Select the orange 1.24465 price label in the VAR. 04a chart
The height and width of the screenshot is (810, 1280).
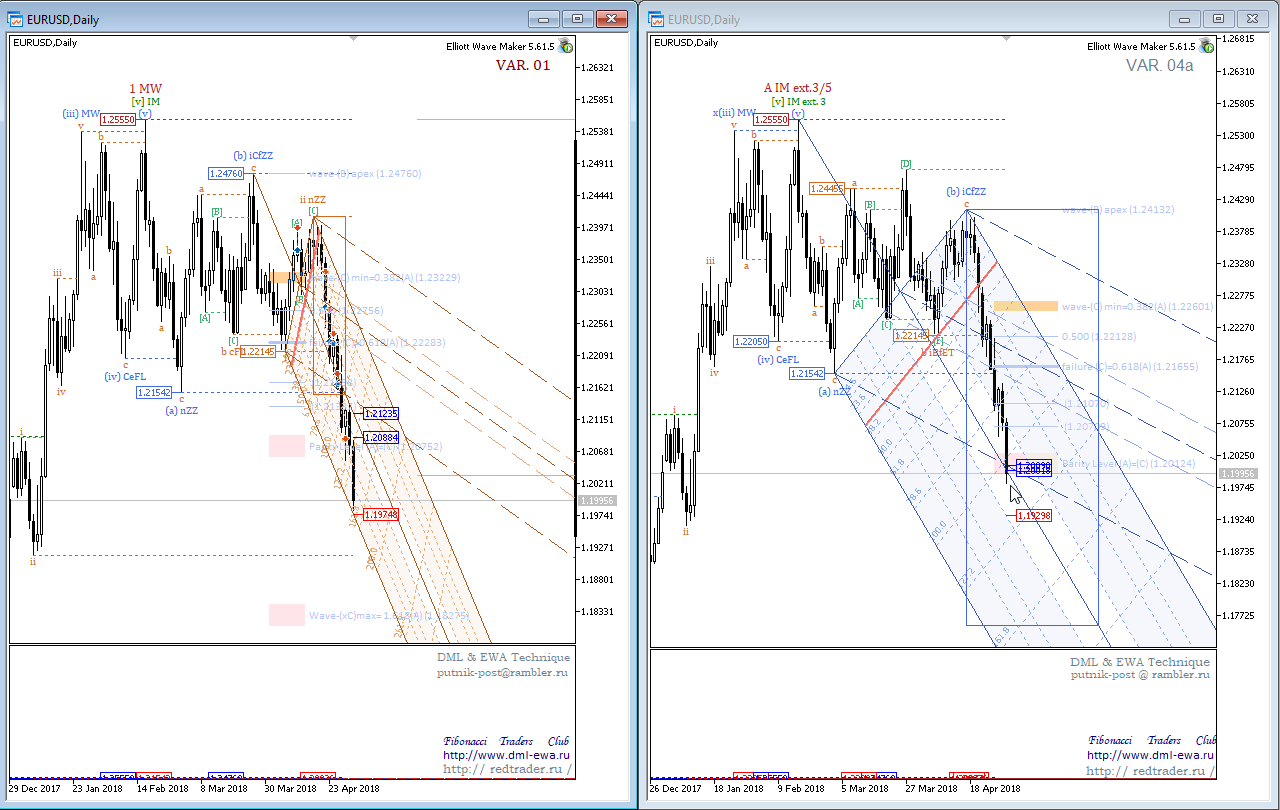pyautogui.click(x=828, y=187)
